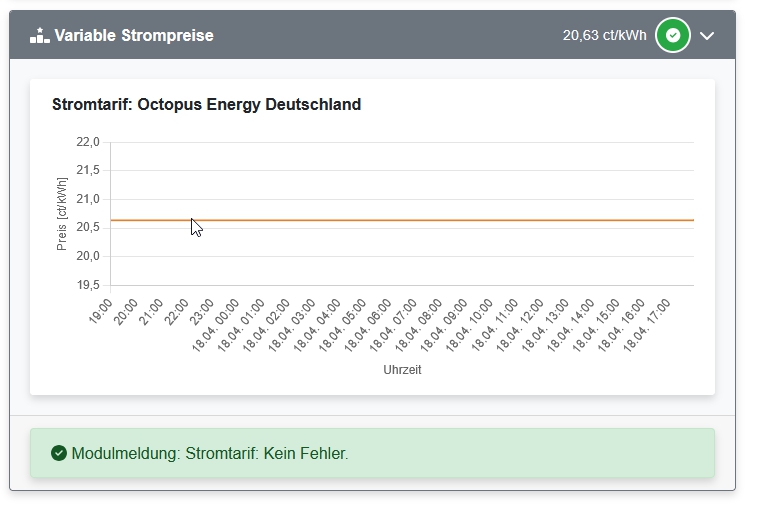
Task: Click the 22,0 y-axis label
Action: [x=88, y=143]
